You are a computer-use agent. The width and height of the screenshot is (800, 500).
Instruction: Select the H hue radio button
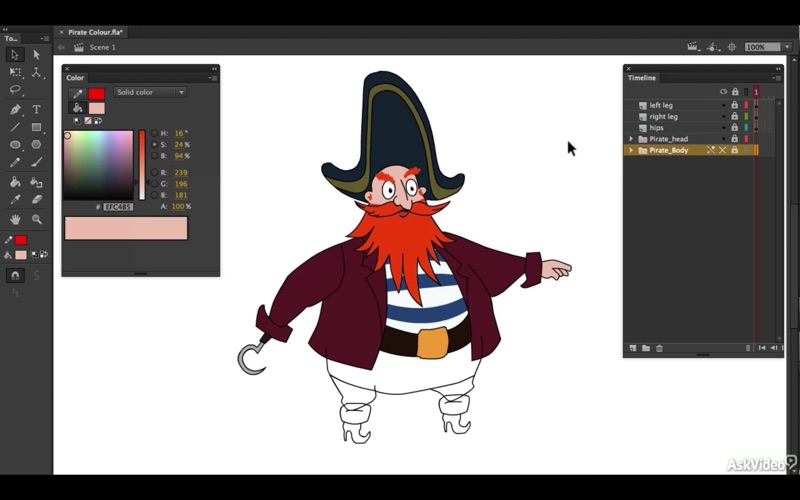pos(154,133)
